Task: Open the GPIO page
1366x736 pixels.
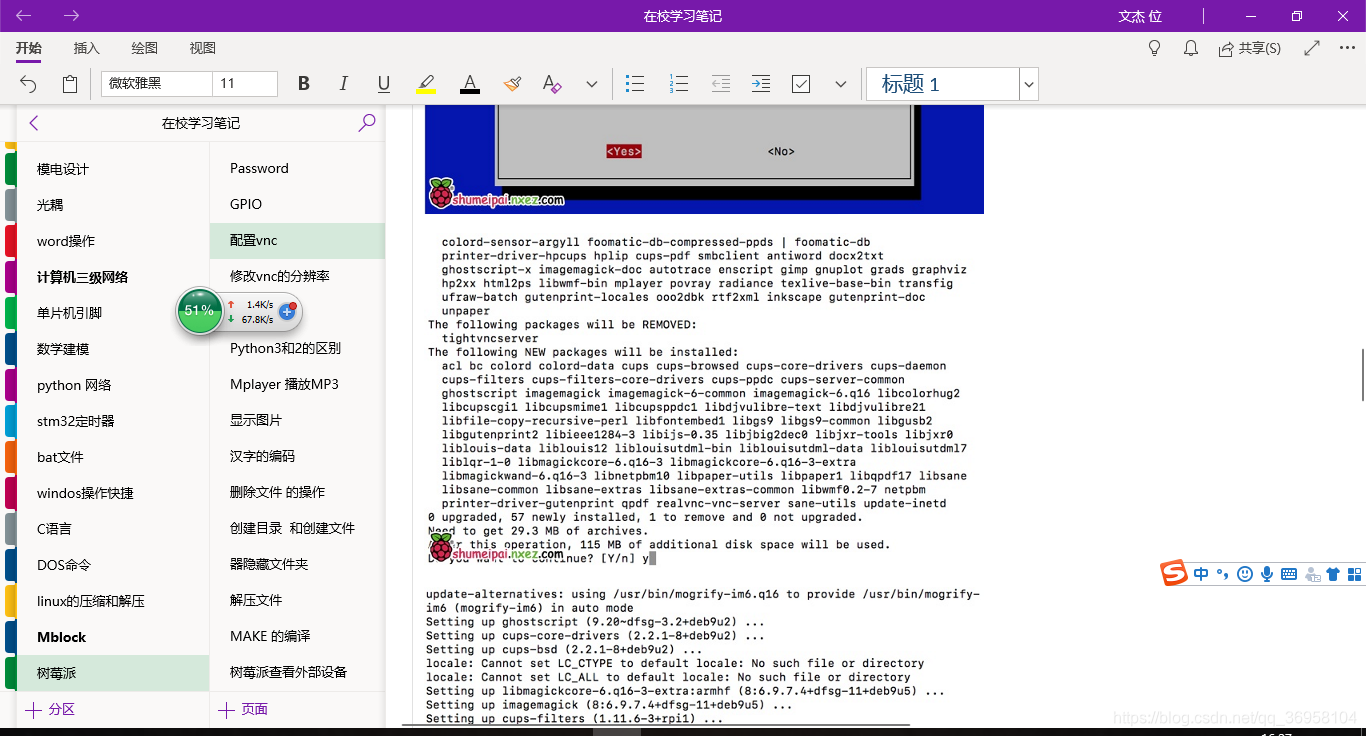Action: [x=297, y=204]
